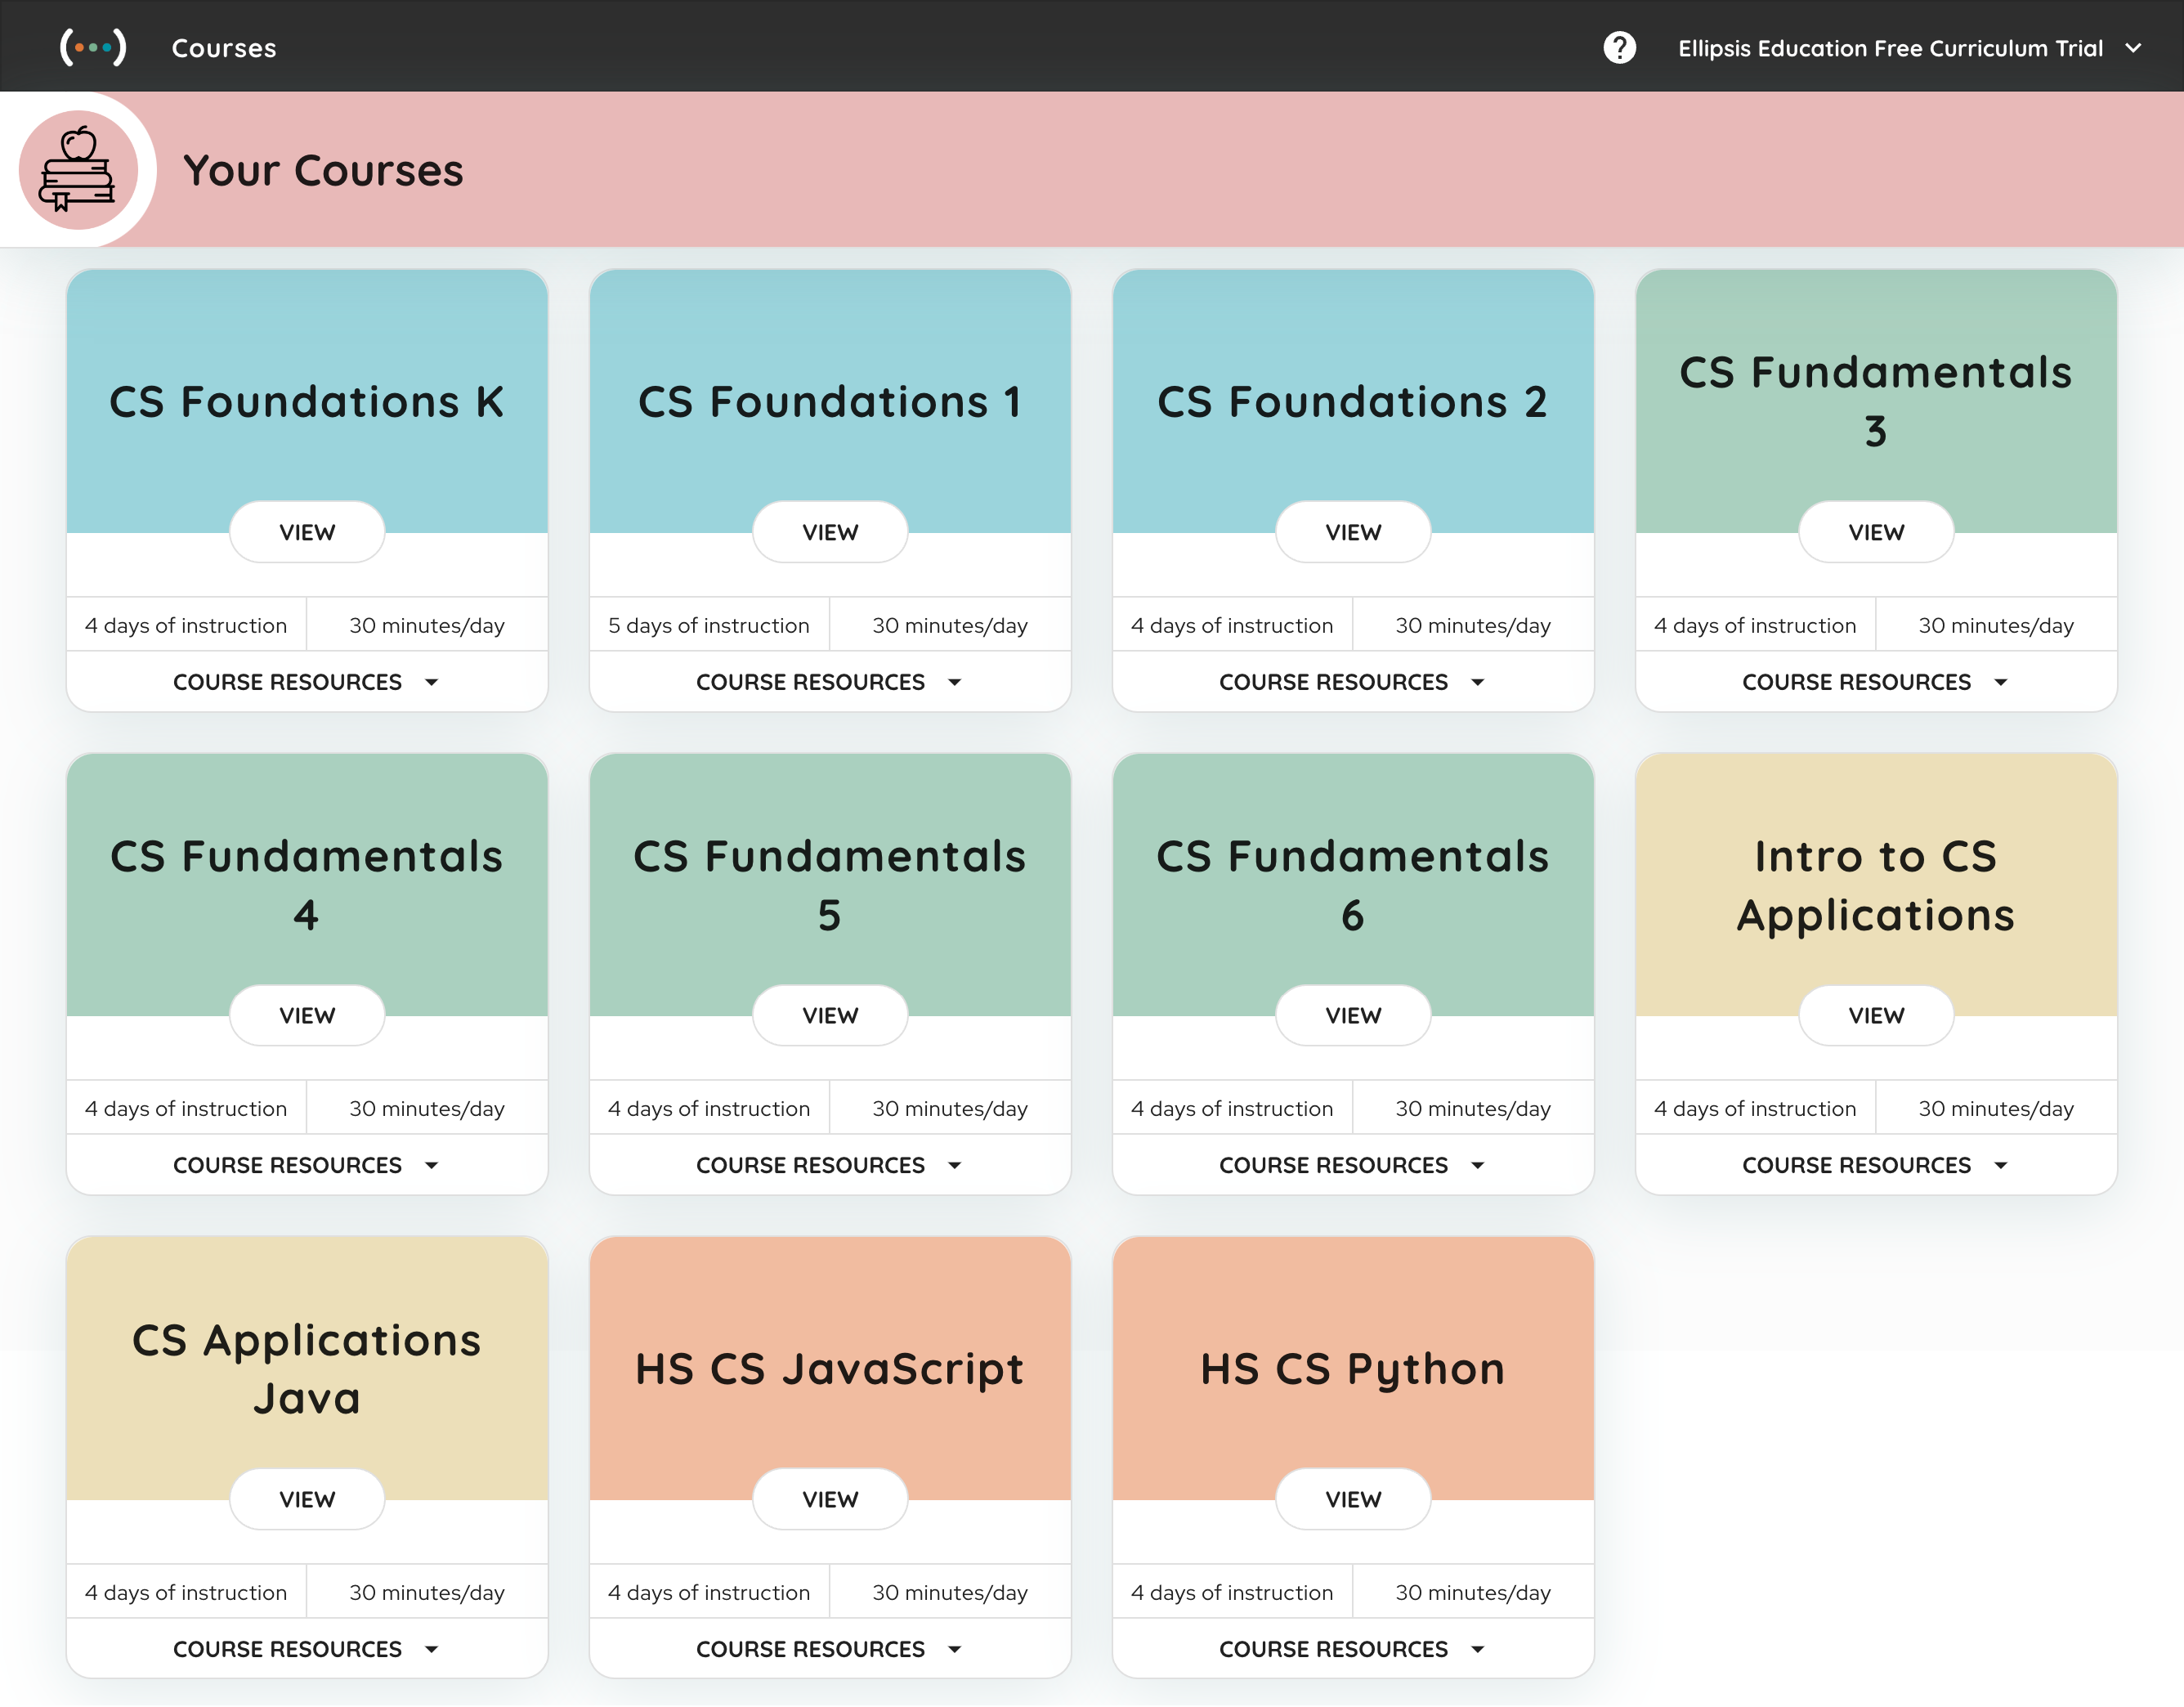View the CS Fundamentals 4 course

pos(307,1015)
